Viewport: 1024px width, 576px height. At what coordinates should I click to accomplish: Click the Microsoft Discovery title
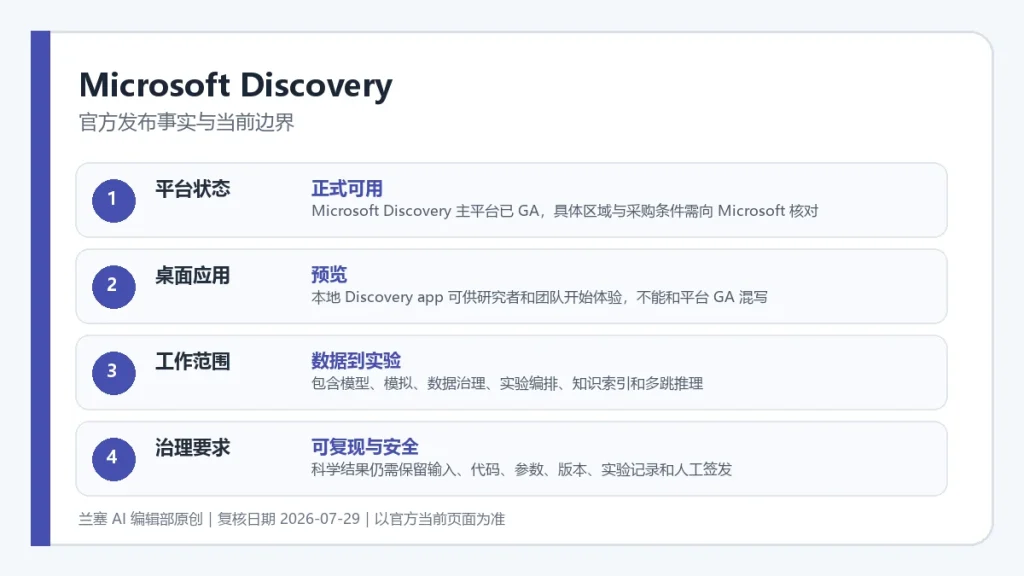236,86
